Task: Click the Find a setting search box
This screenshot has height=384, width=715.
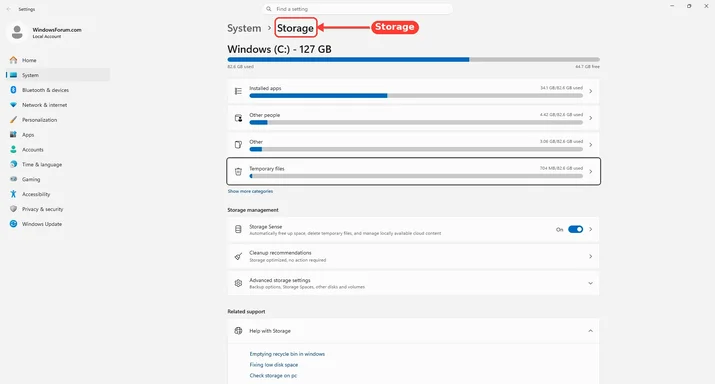Action: [x=358, y=9]
